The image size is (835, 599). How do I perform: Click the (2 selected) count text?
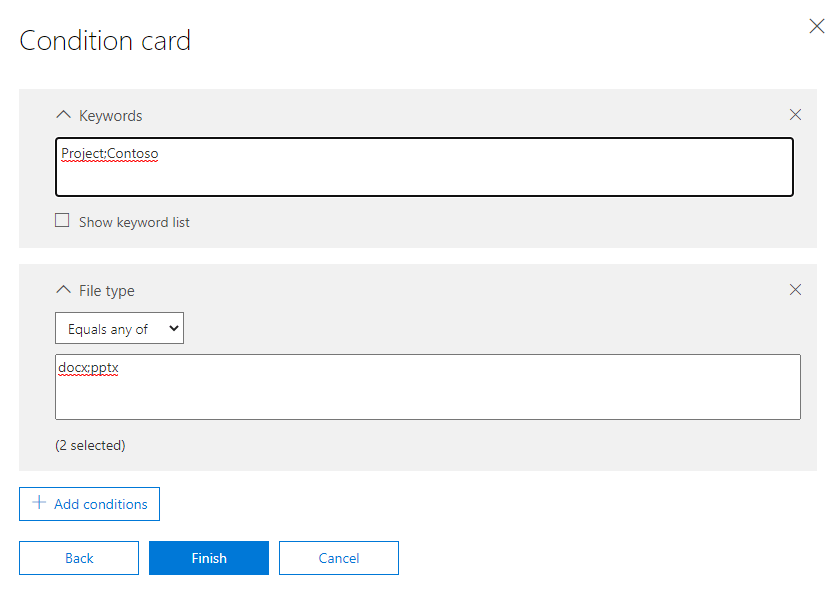[x=90, y=445]
